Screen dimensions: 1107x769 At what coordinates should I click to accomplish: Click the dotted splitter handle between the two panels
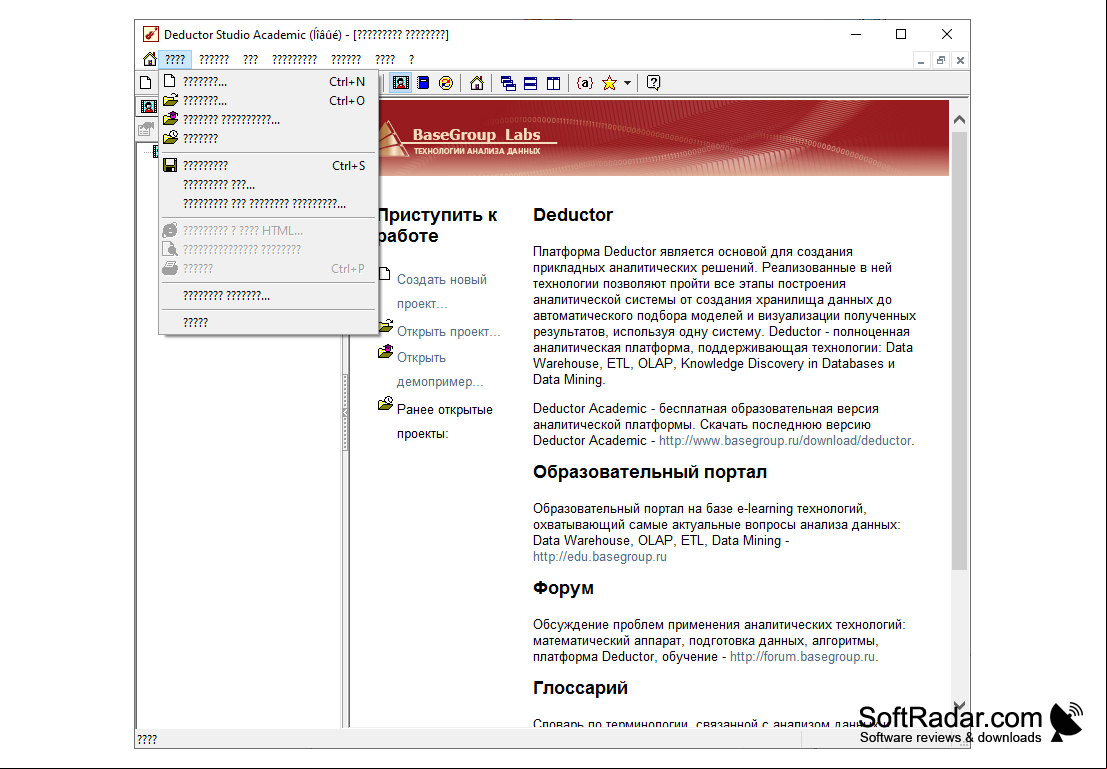pyautogui.click(x=345, y=412)
